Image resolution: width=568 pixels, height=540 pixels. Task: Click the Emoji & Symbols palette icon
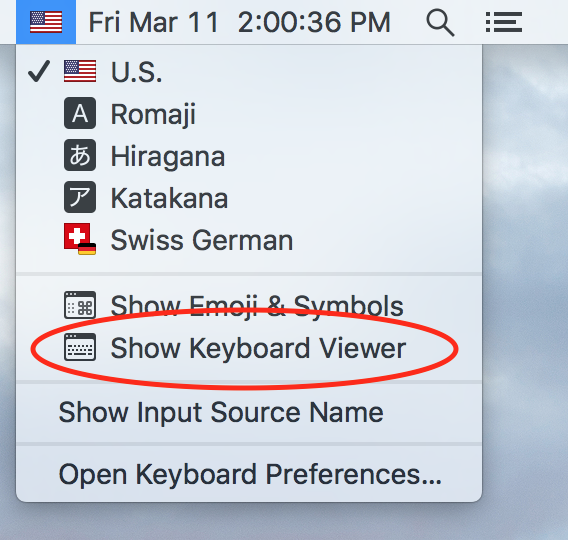click(x=80, y=305)
